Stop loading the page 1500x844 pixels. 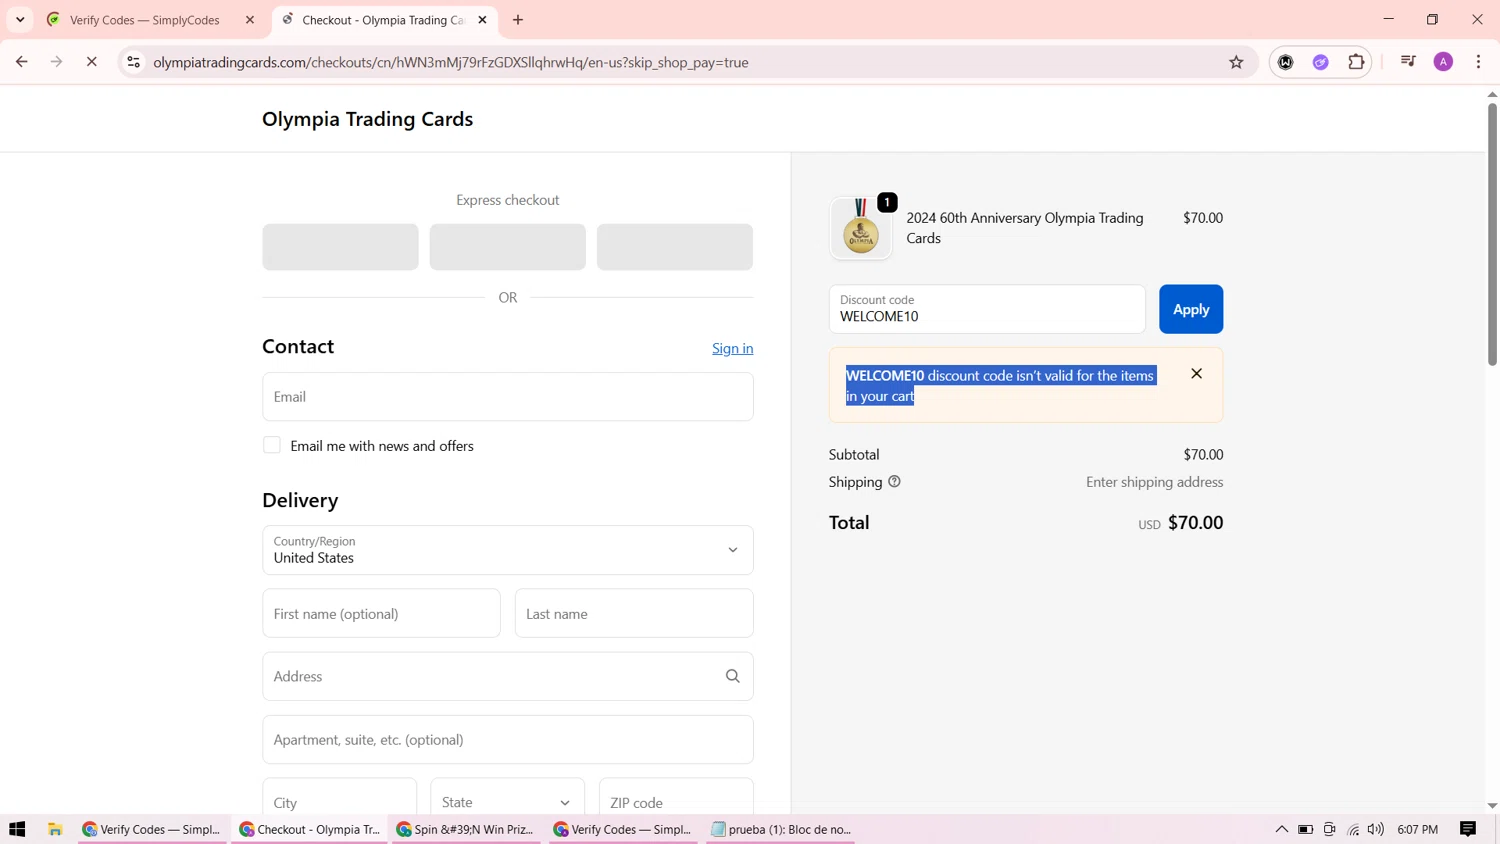coord(91,62)
